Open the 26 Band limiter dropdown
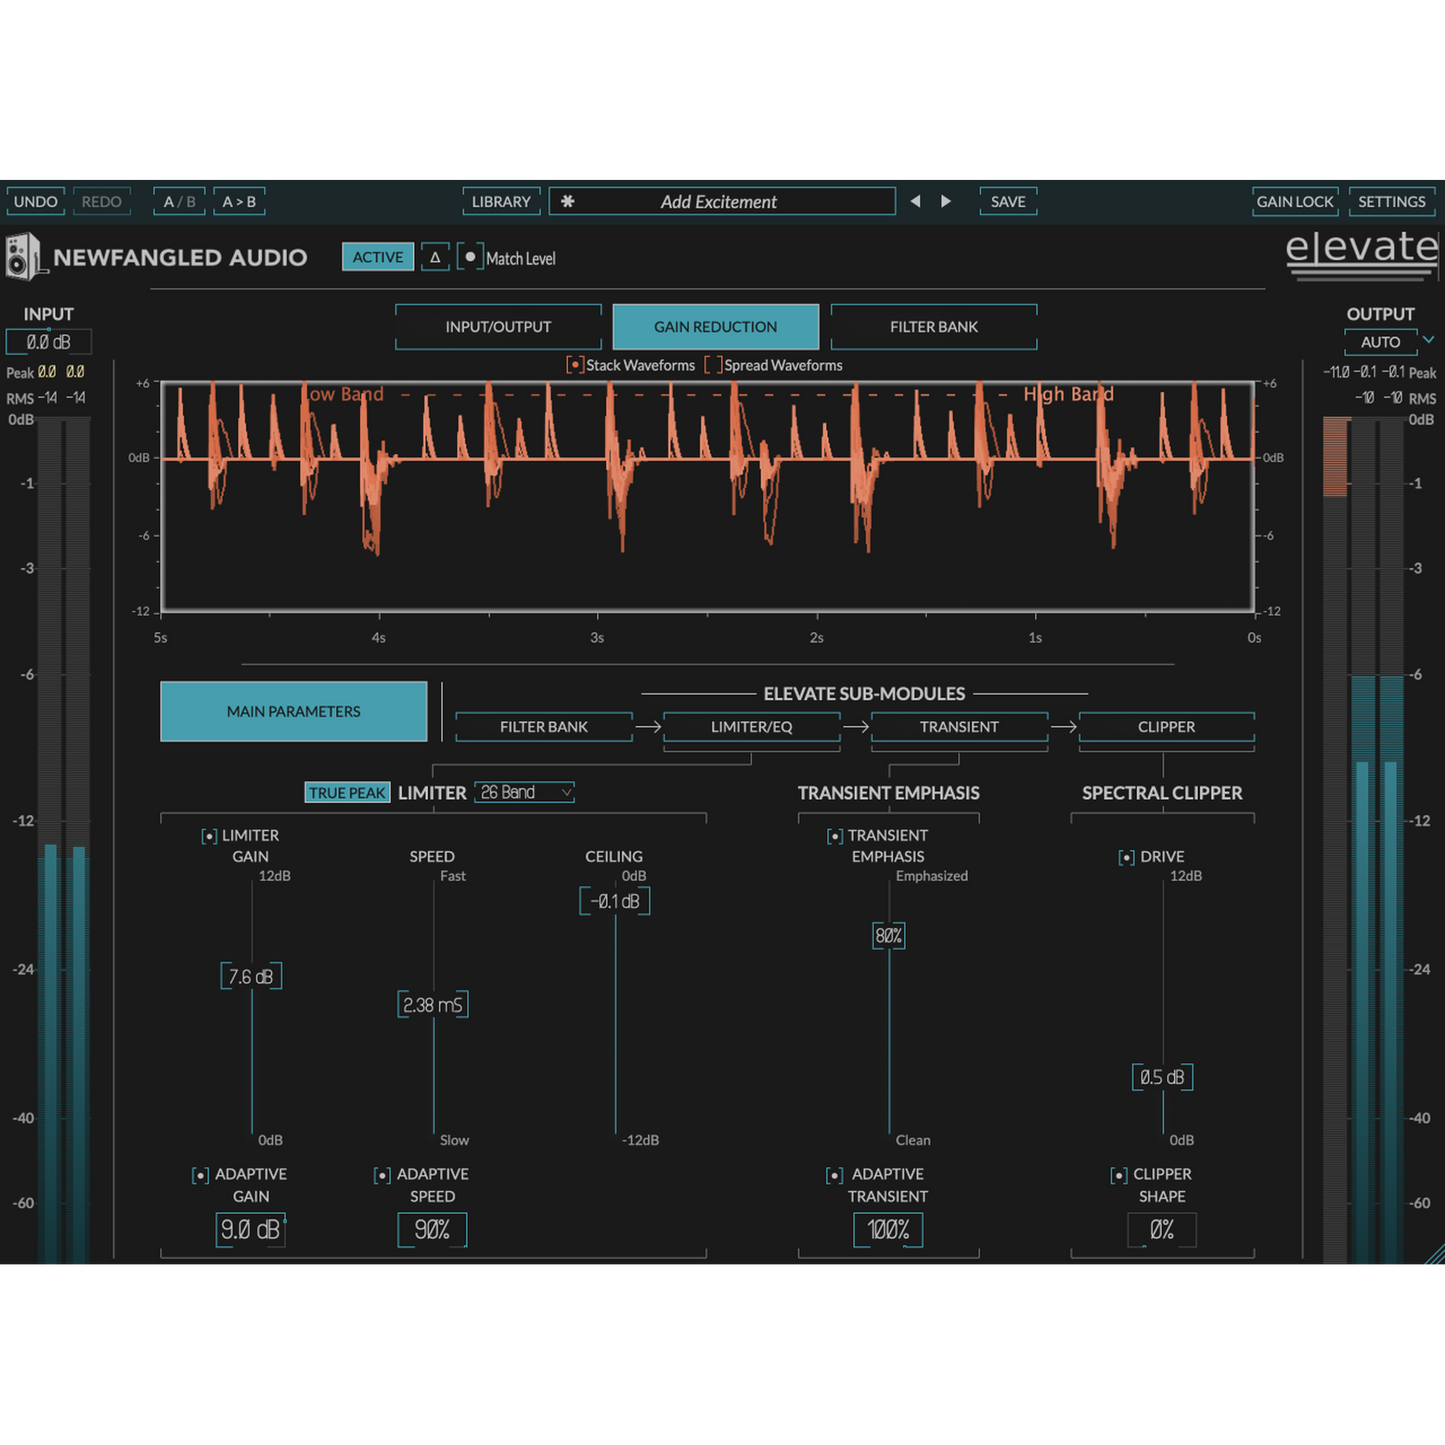The width and height of the screenshot is (1445, 1445). (524, 792)
